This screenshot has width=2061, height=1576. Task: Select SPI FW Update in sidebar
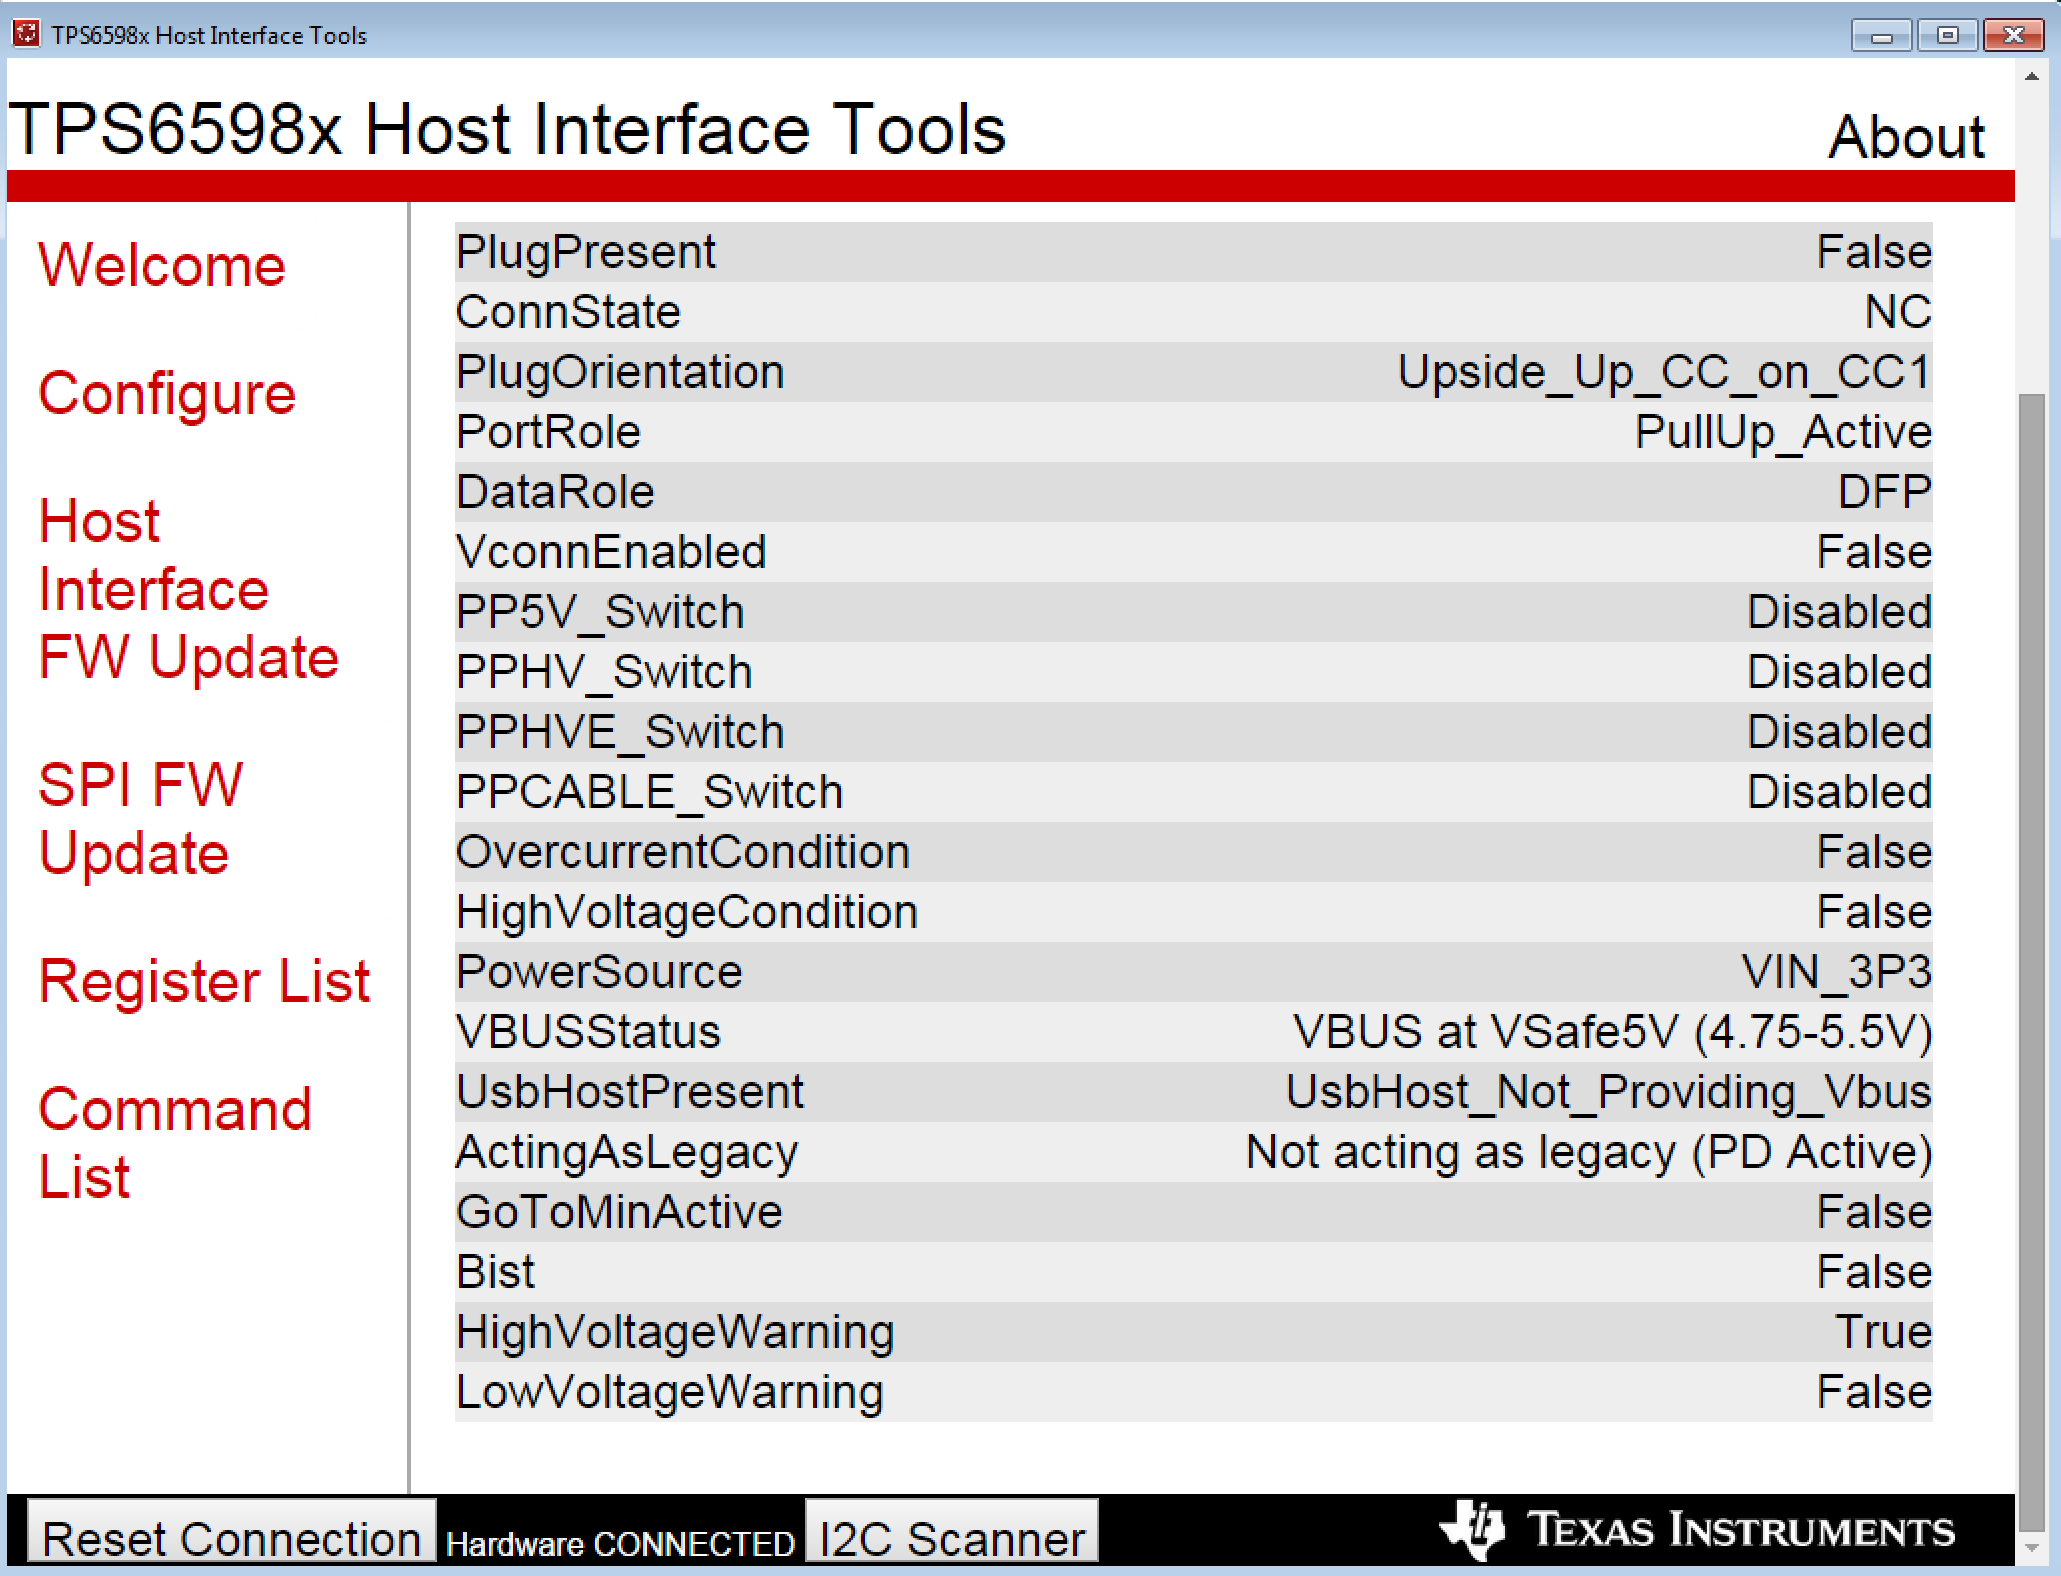[x=140, y=818]
